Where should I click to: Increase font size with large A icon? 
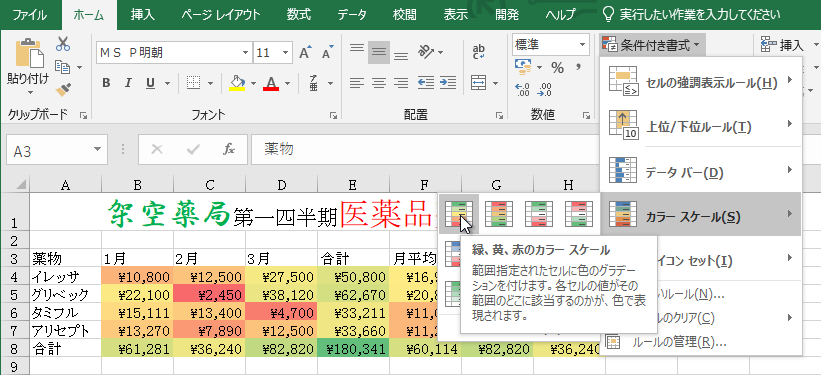305,53
